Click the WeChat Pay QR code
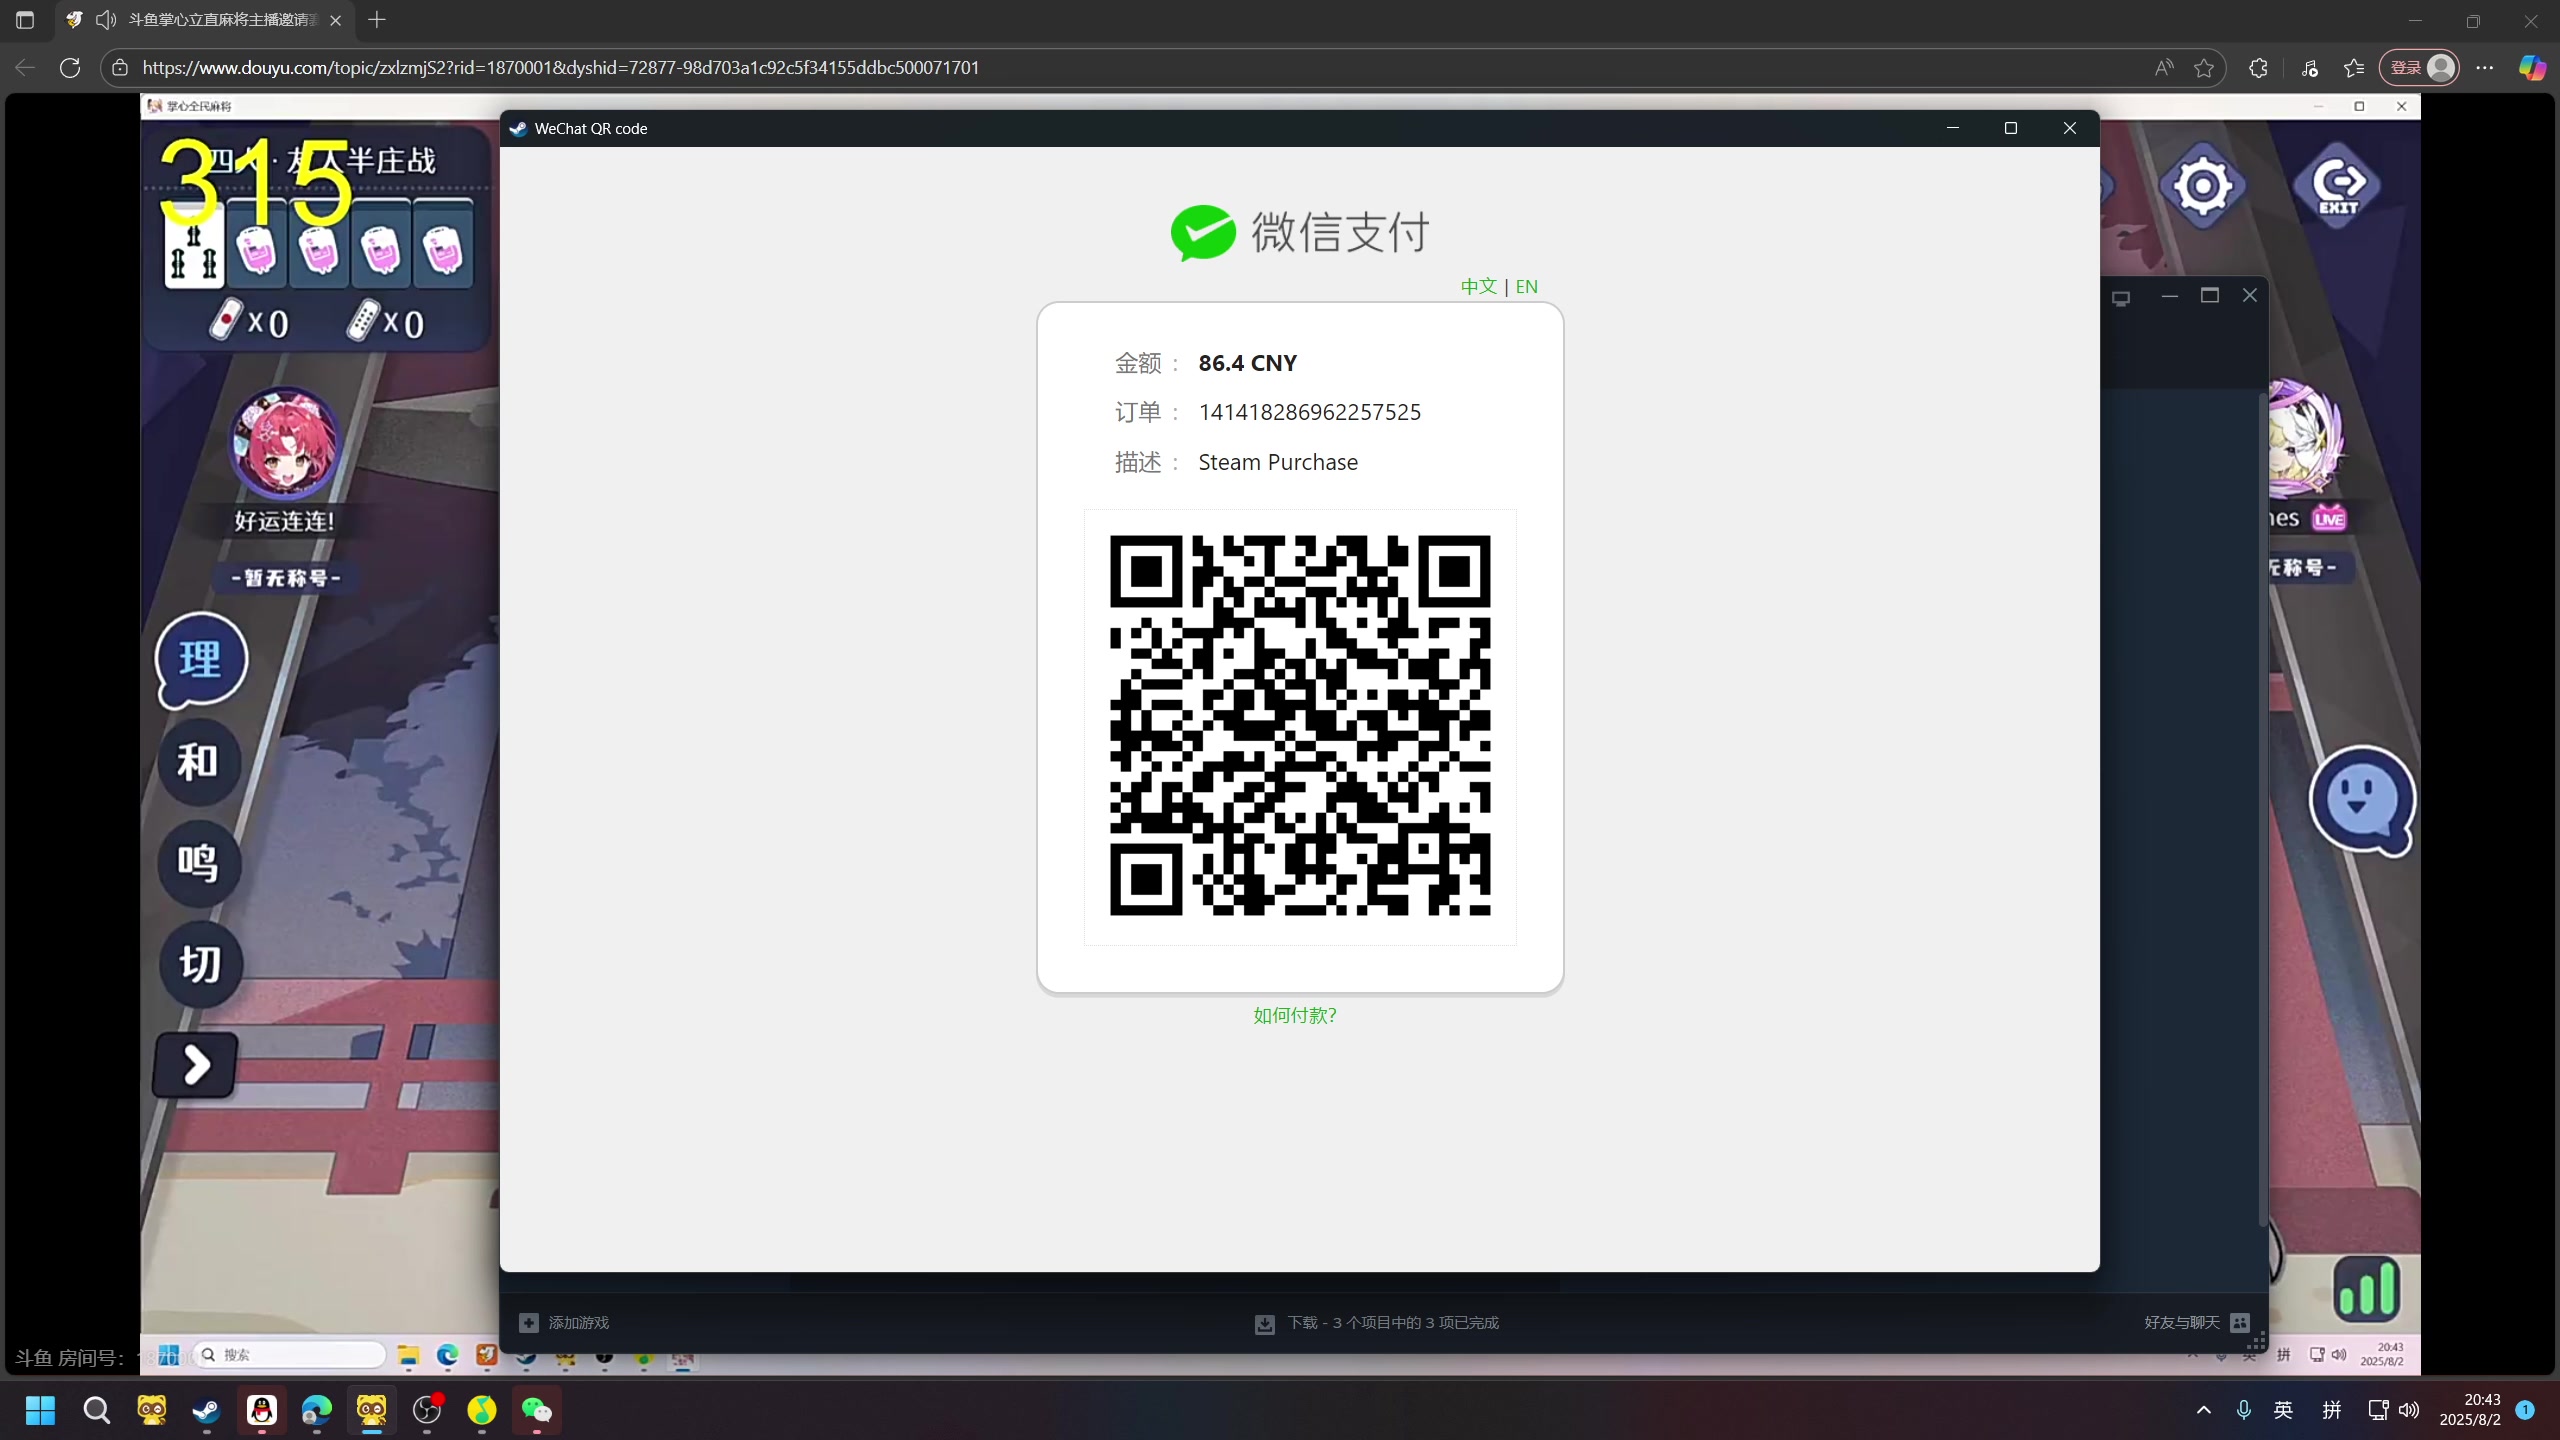 click(1300, 726)
